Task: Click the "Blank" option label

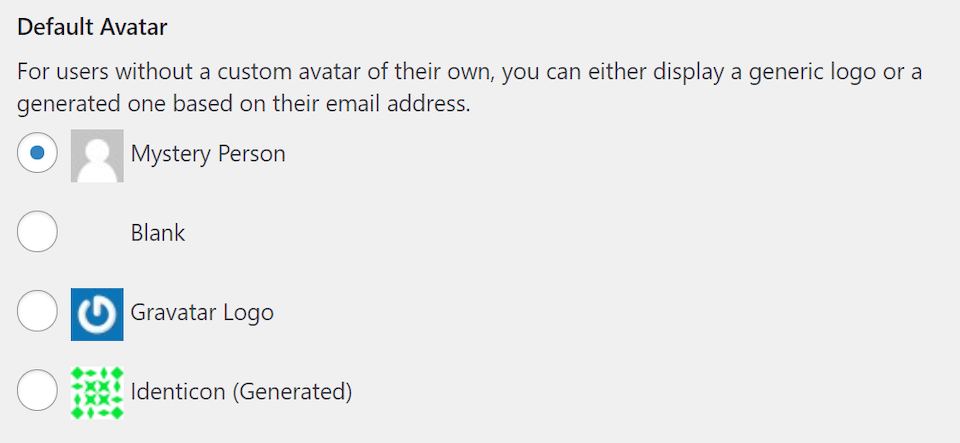Action: pyautogui.click(x=158, y=234)
